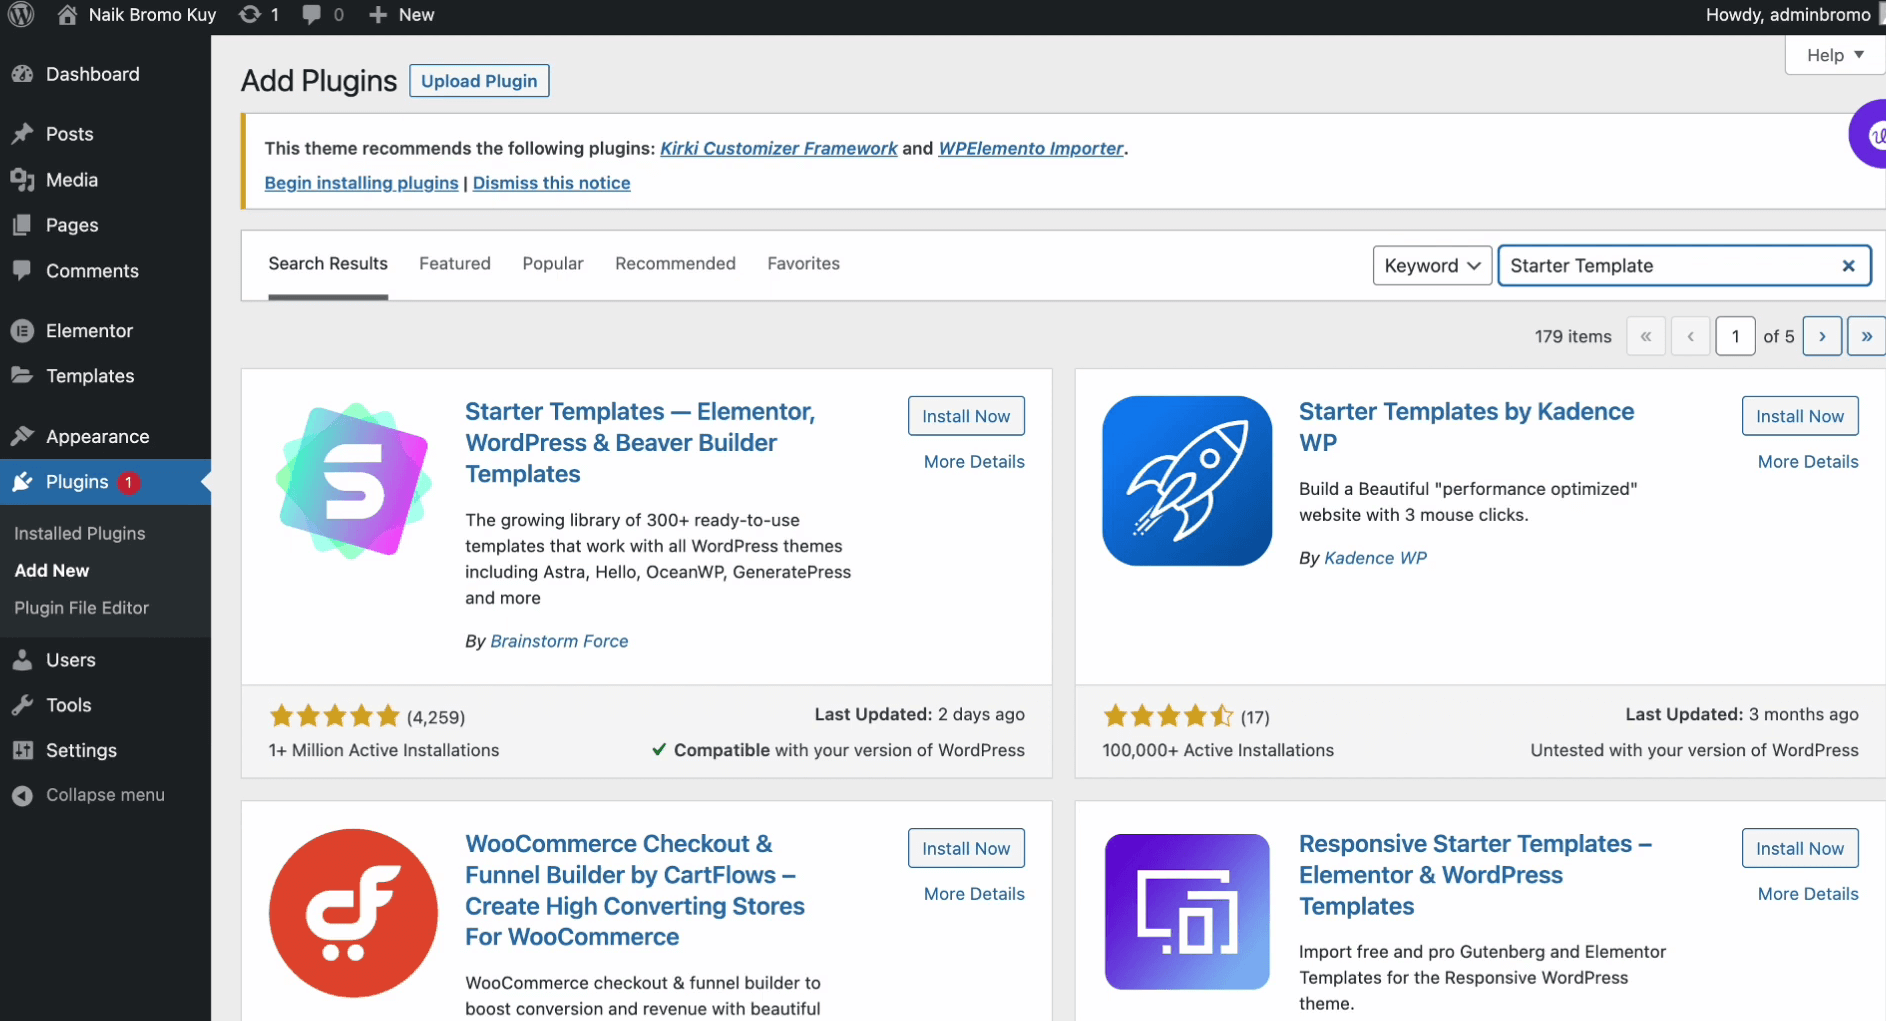Open Kadence WP author link
Screen dimensions: 1886x1021
[x=1375, y=558]
